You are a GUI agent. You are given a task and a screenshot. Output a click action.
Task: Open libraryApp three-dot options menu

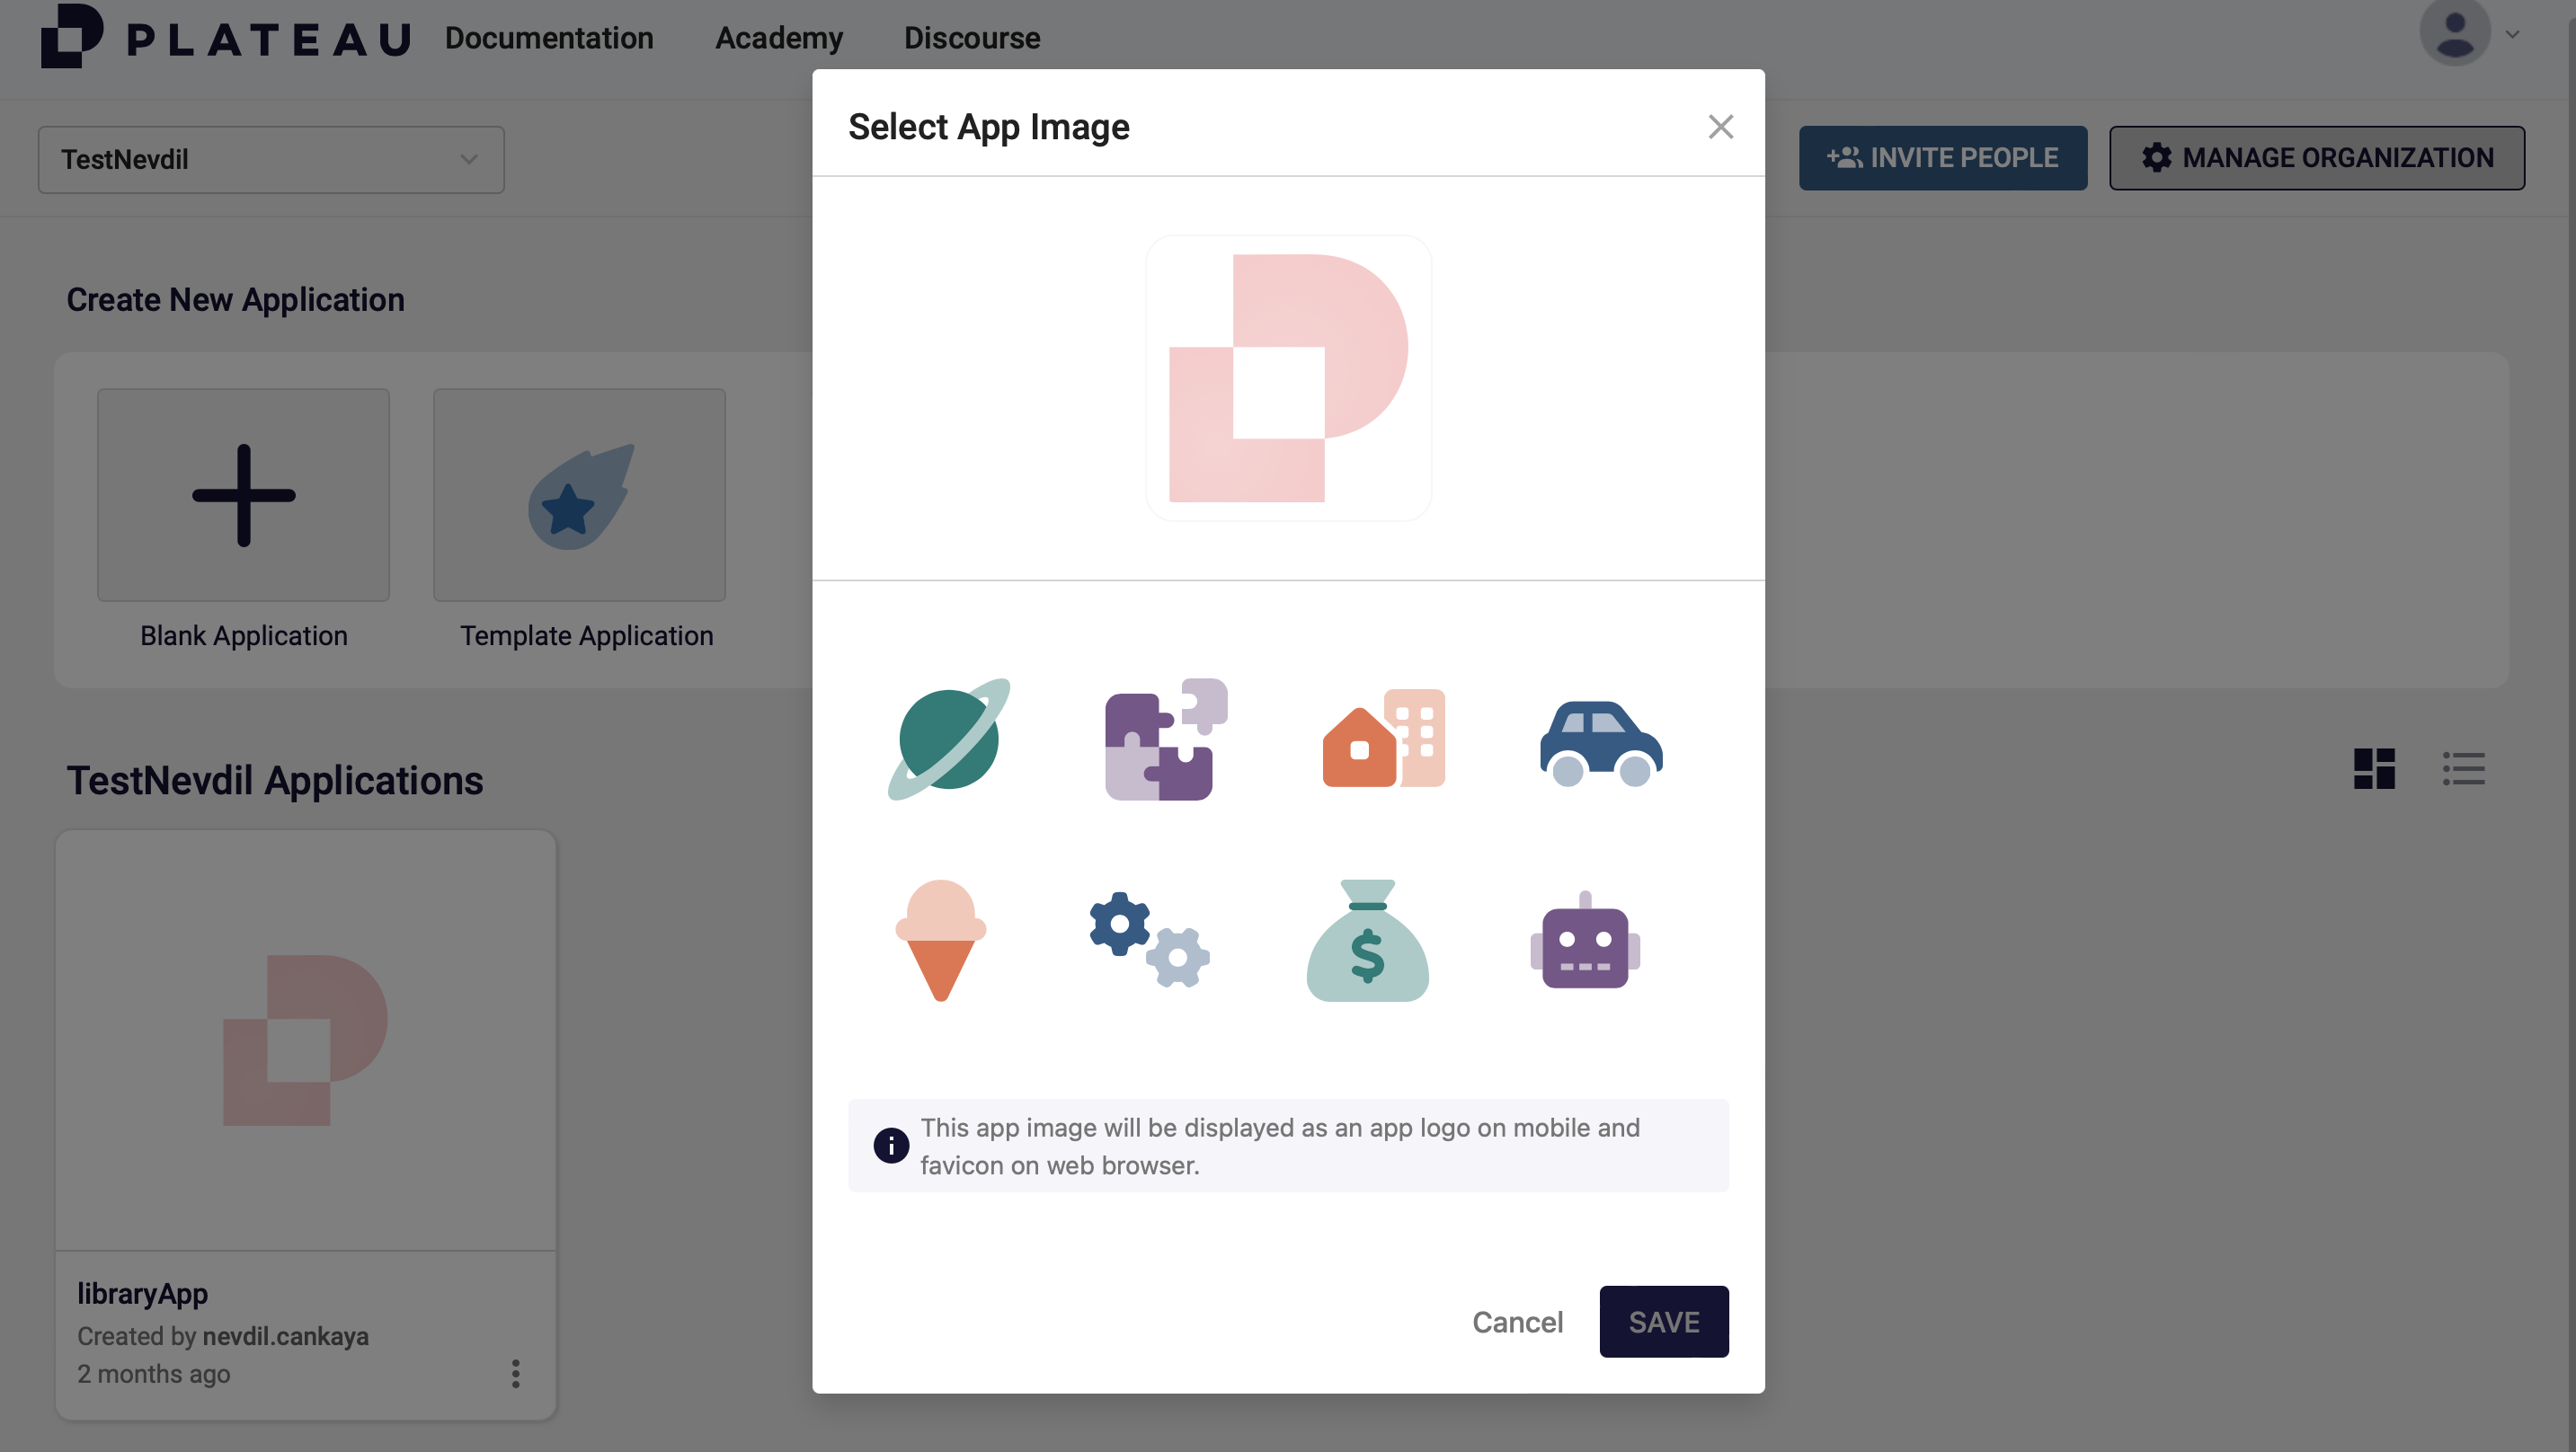[x=516, y=1373]
